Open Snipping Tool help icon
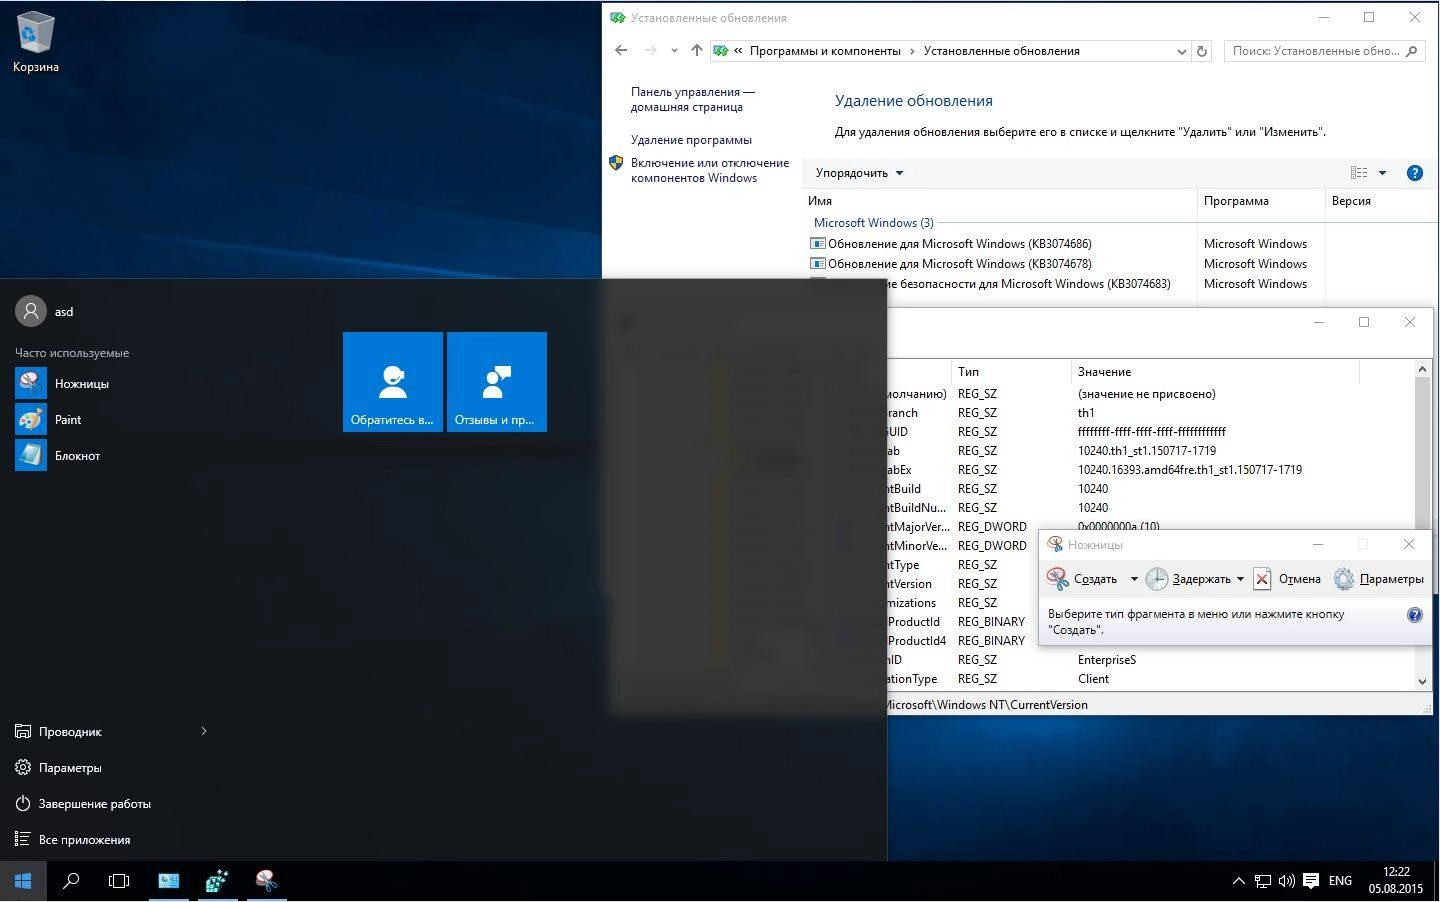Screen dimensions: 1440x902 coord(1414,615)
